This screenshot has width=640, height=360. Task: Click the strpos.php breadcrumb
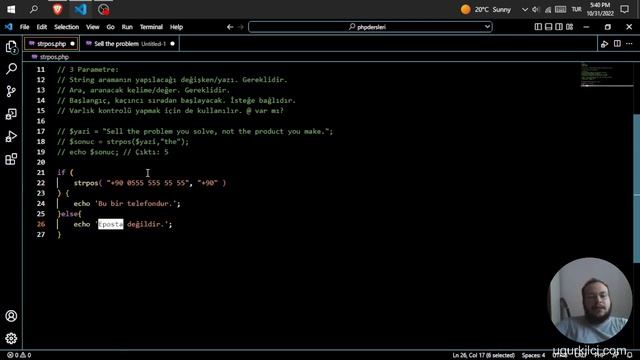(x=51, y=57)
